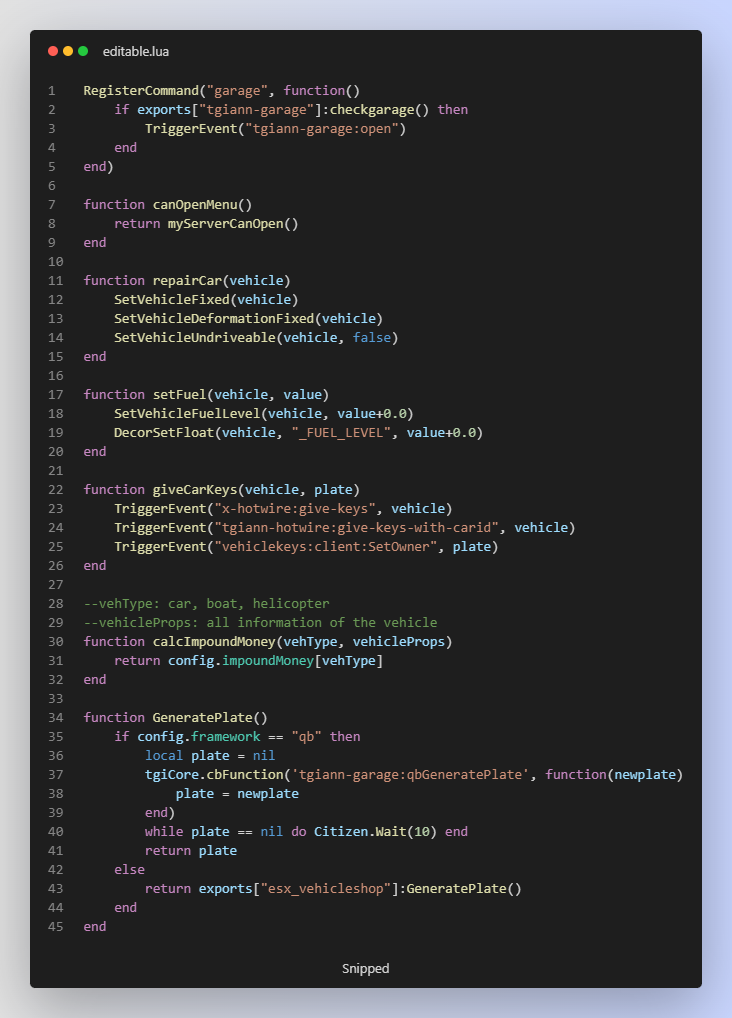
Task: Click myServerCanOpen() on line 8
Action: coord(233,223)
